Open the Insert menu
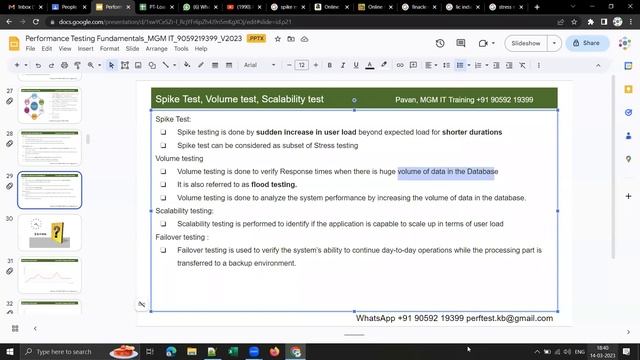The width and height of the screenshot is (640, 360). [85, 49]
